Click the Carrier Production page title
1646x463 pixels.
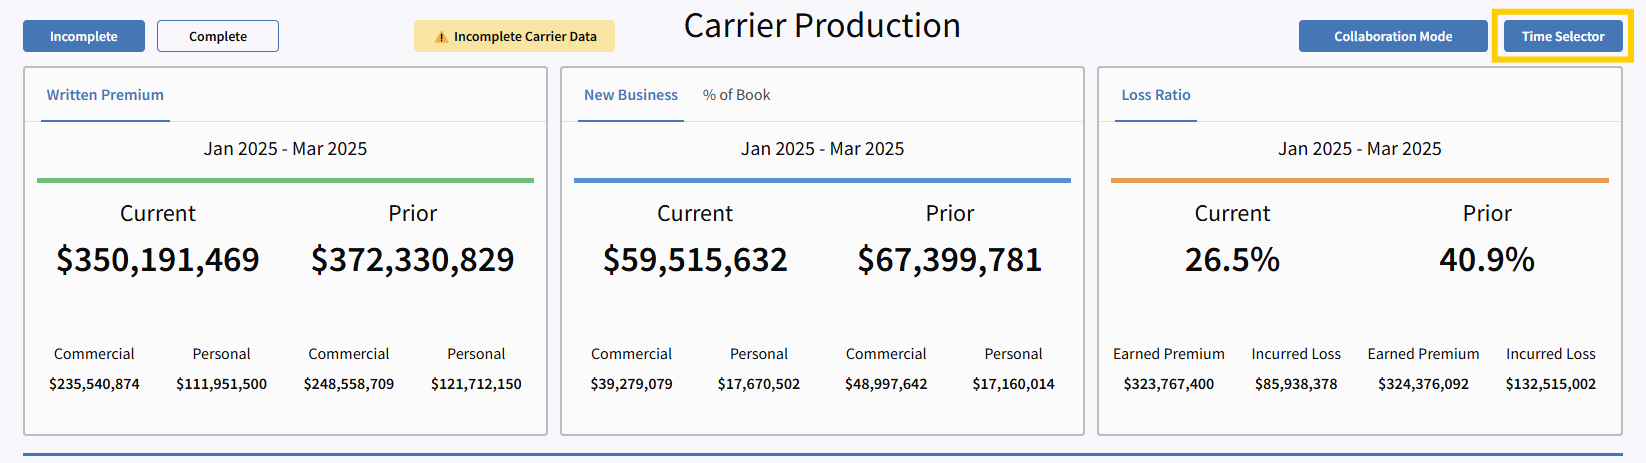point(822,26)
